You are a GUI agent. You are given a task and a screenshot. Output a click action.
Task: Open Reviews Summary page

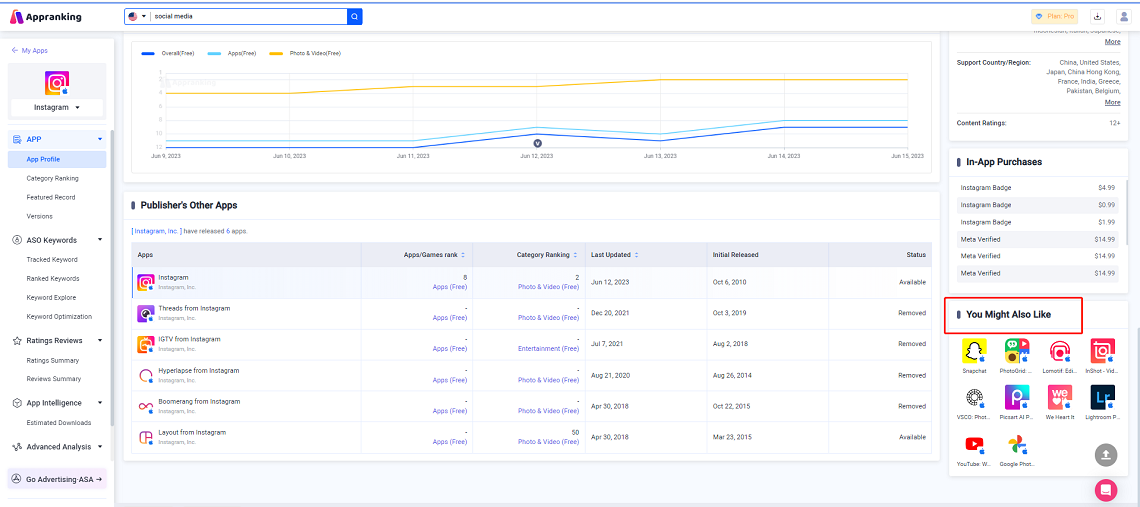tap(53, 378)
